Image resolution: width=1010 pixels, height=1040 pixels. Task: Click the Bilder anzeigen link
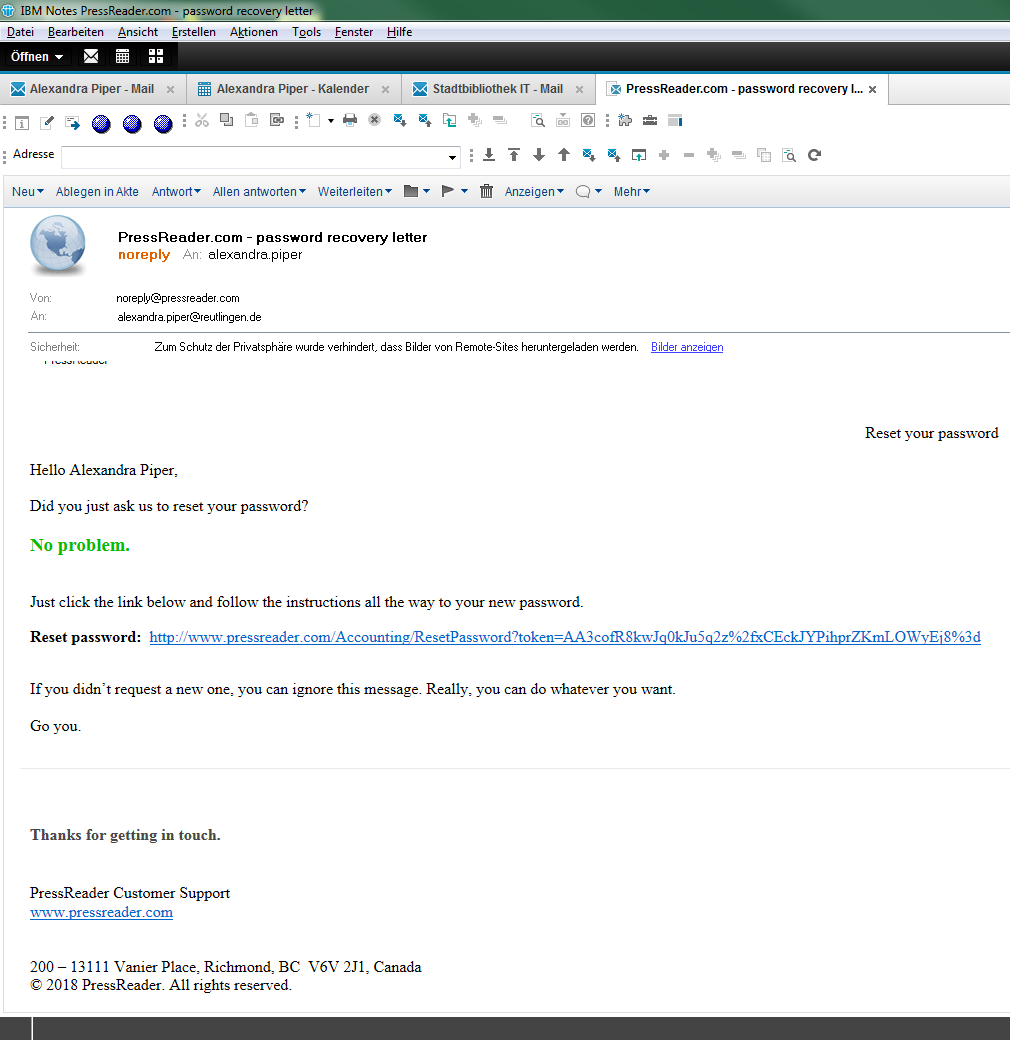click(x=686, y=347)
